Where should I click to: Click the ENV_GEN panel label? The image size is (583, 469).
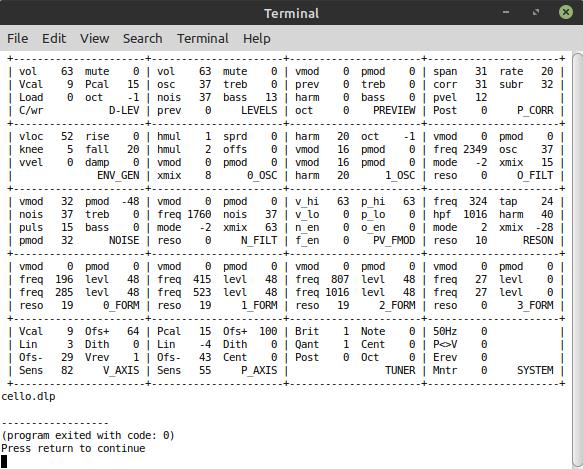(118, 176)
